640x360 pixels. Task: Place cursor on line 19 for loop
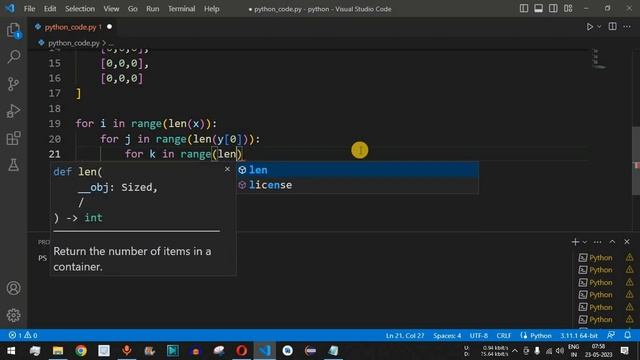coord(146,123)
